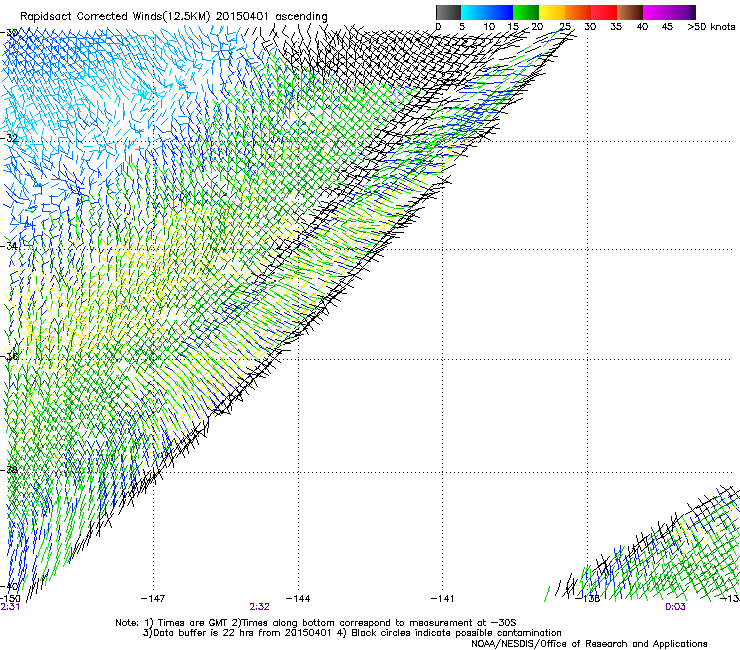
Task: Select the yellow 20-25 knots legend color
Action: [x=552, y=12]
